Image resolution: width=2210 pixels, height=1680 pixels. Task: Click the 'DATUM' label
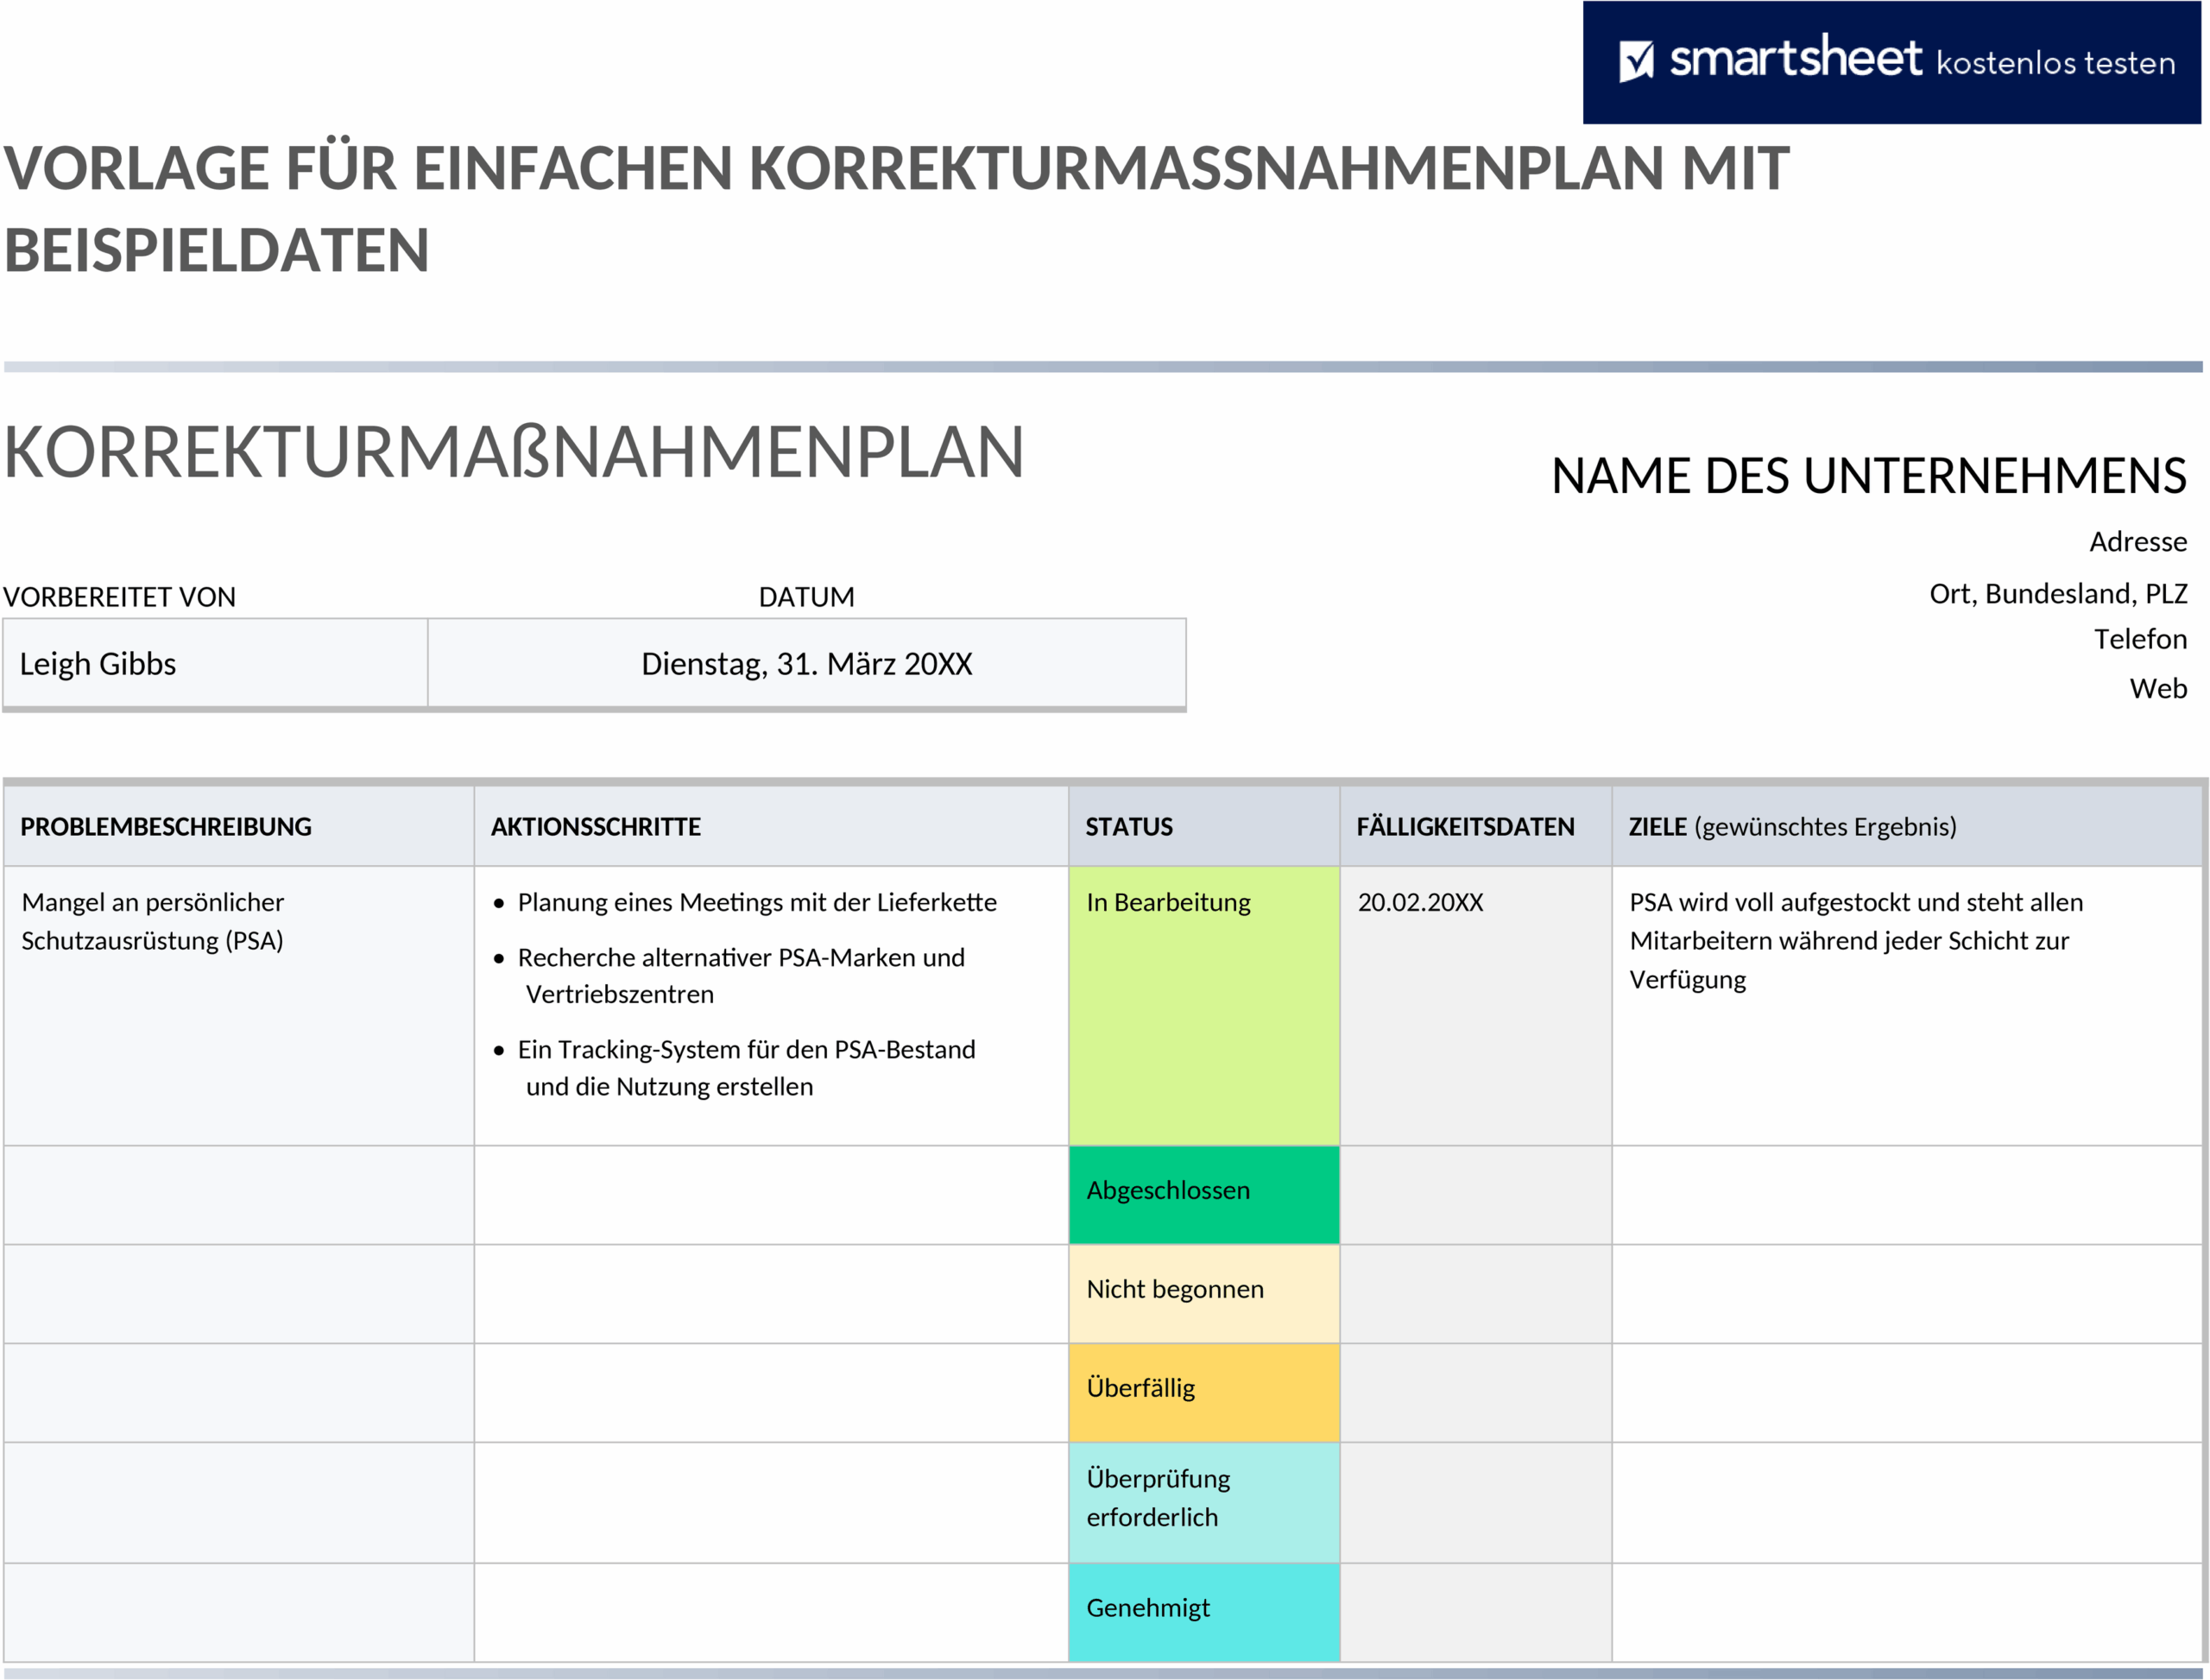point(806,597)
